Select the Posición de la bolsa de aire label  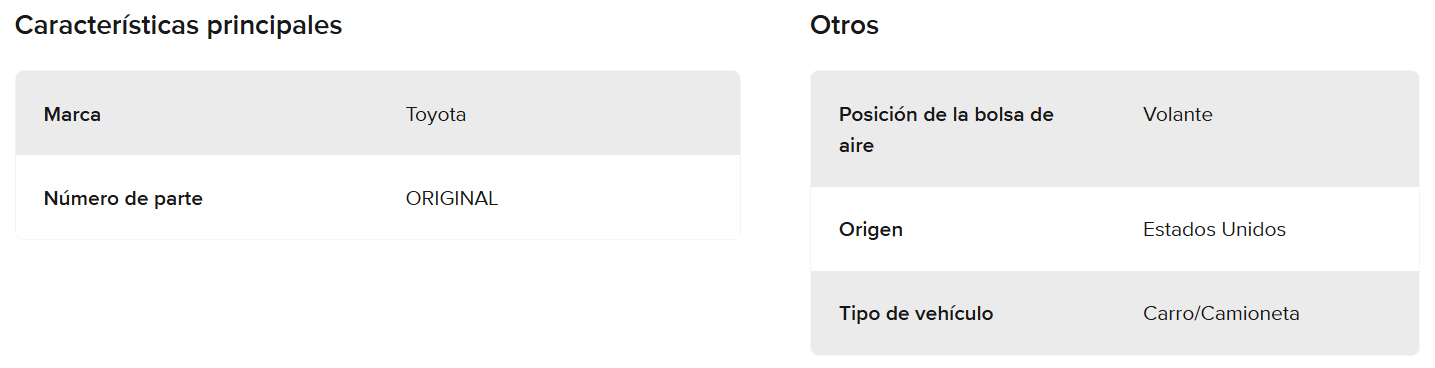946,130
